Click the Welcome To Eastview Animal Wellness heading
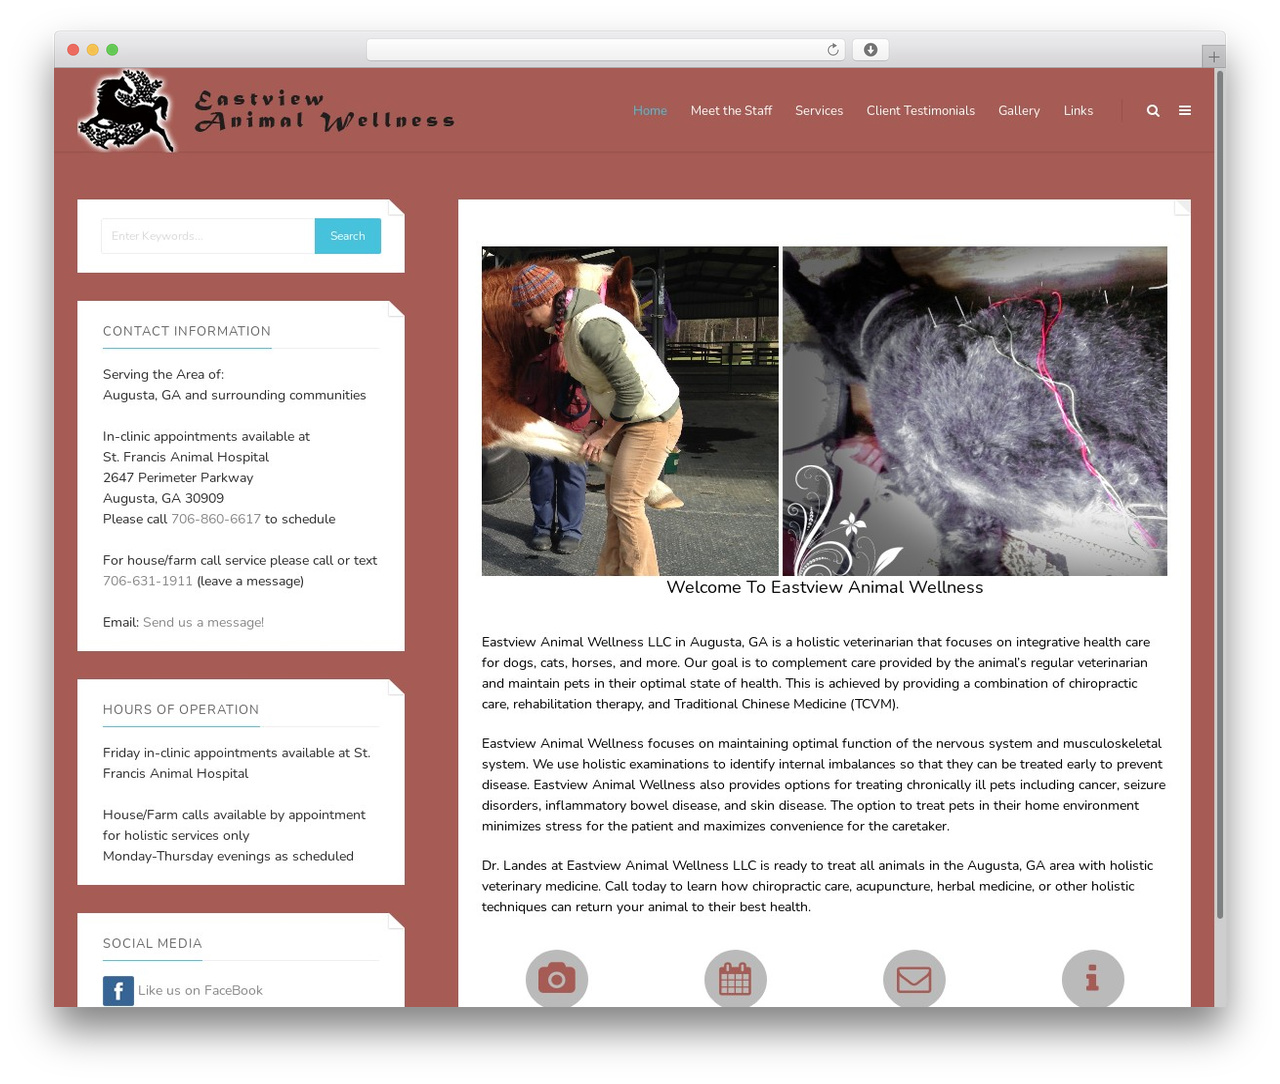Viewport: 1280px width, 1084px height. pyautogui.click(x=825, y=588)
